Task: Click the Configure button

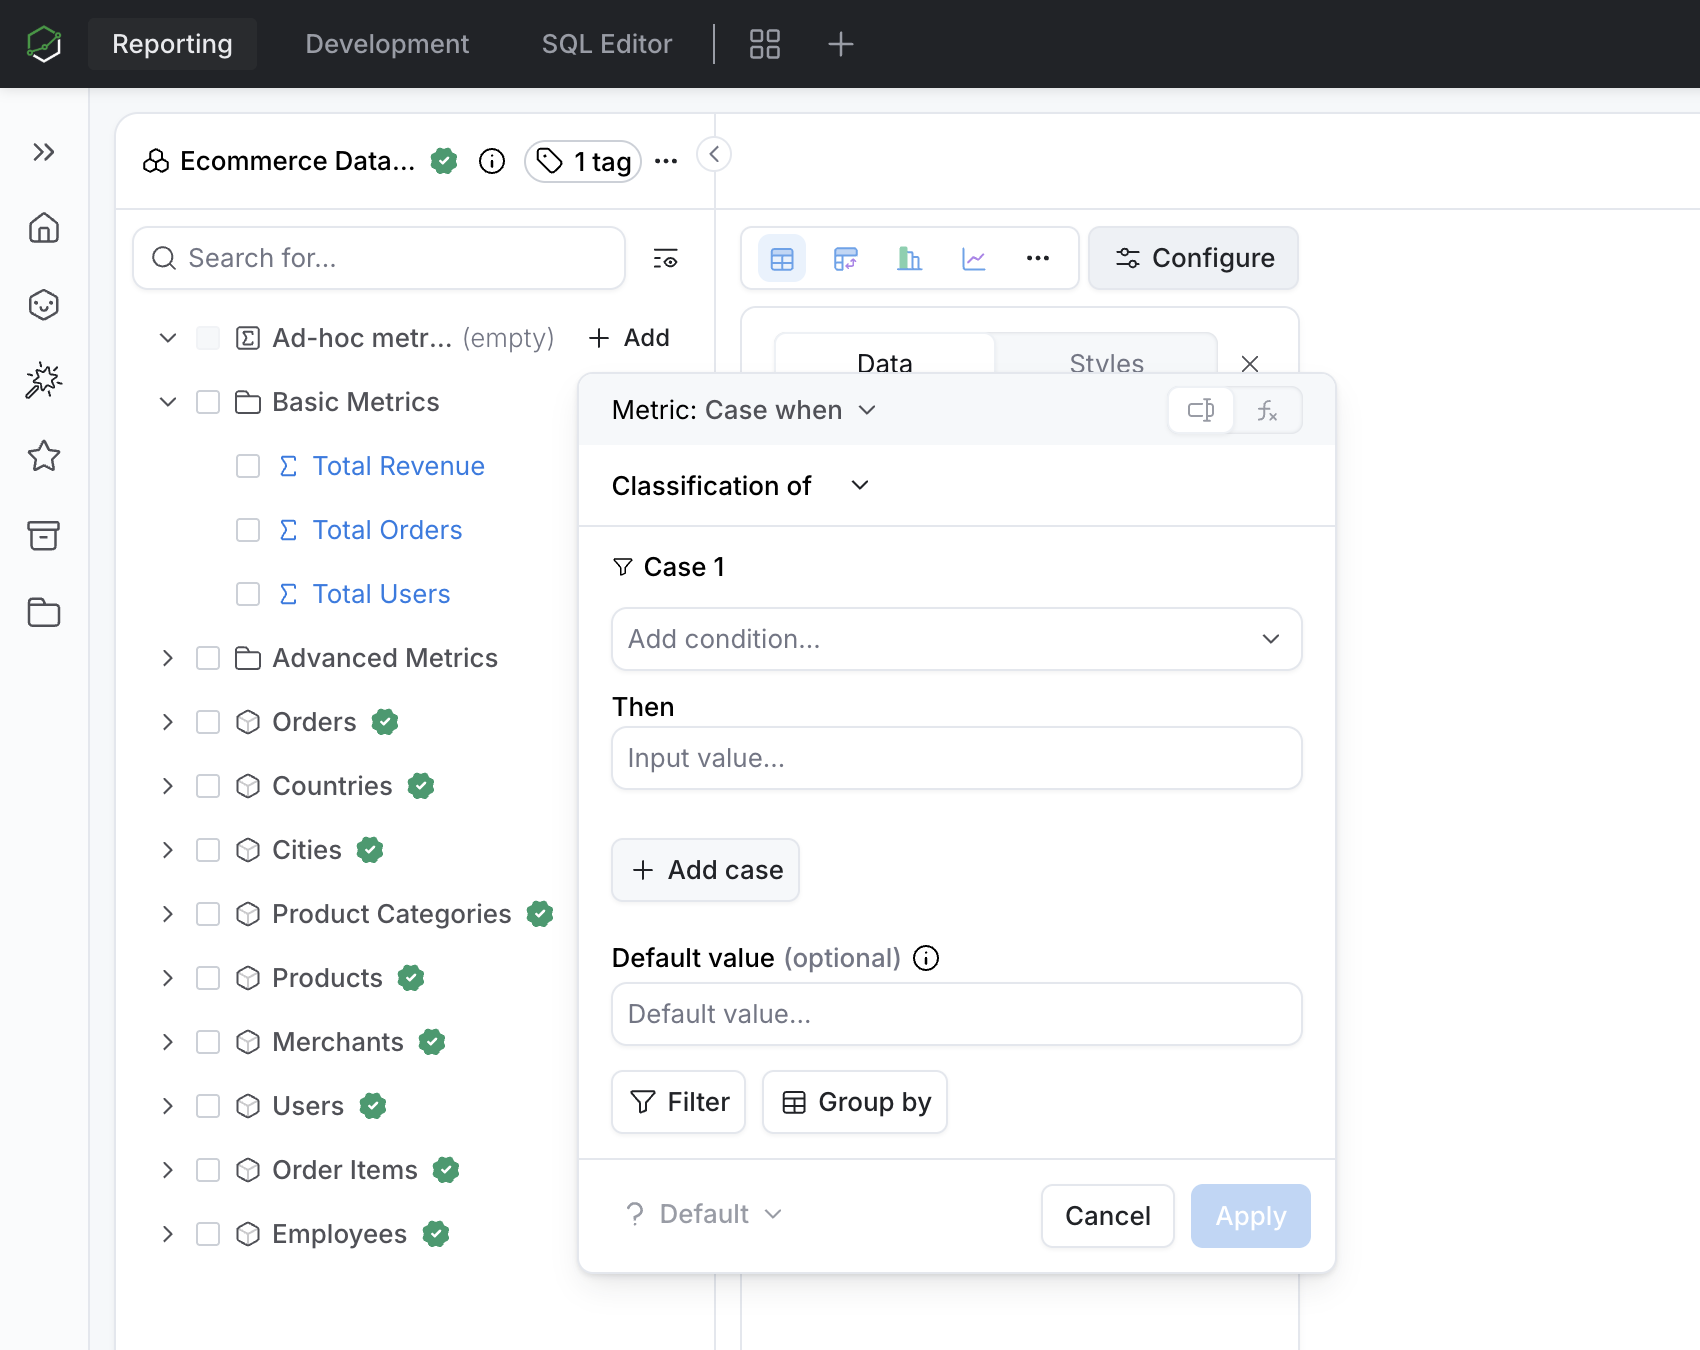Action: (1194, 258)
